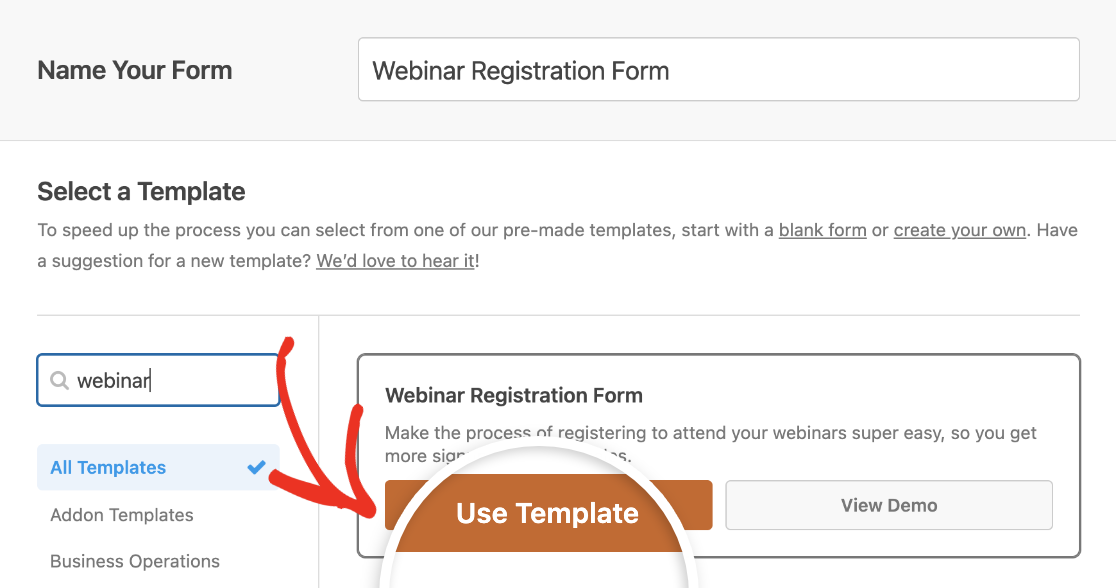Choose the Business Operations category

click(135, 561)
